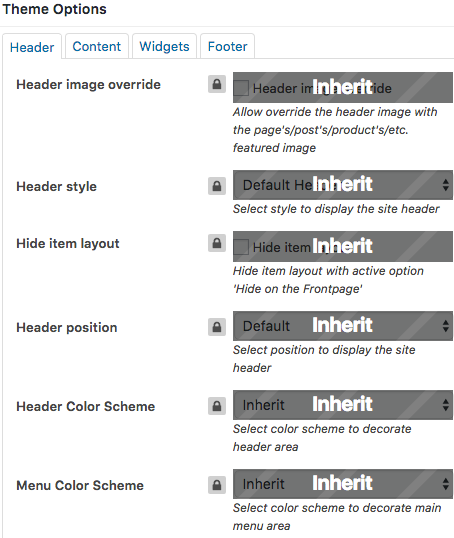The image size is (454, 538).
Task: Open the Header Color Scheme dropdown
Action: click(x=343, y=405)
